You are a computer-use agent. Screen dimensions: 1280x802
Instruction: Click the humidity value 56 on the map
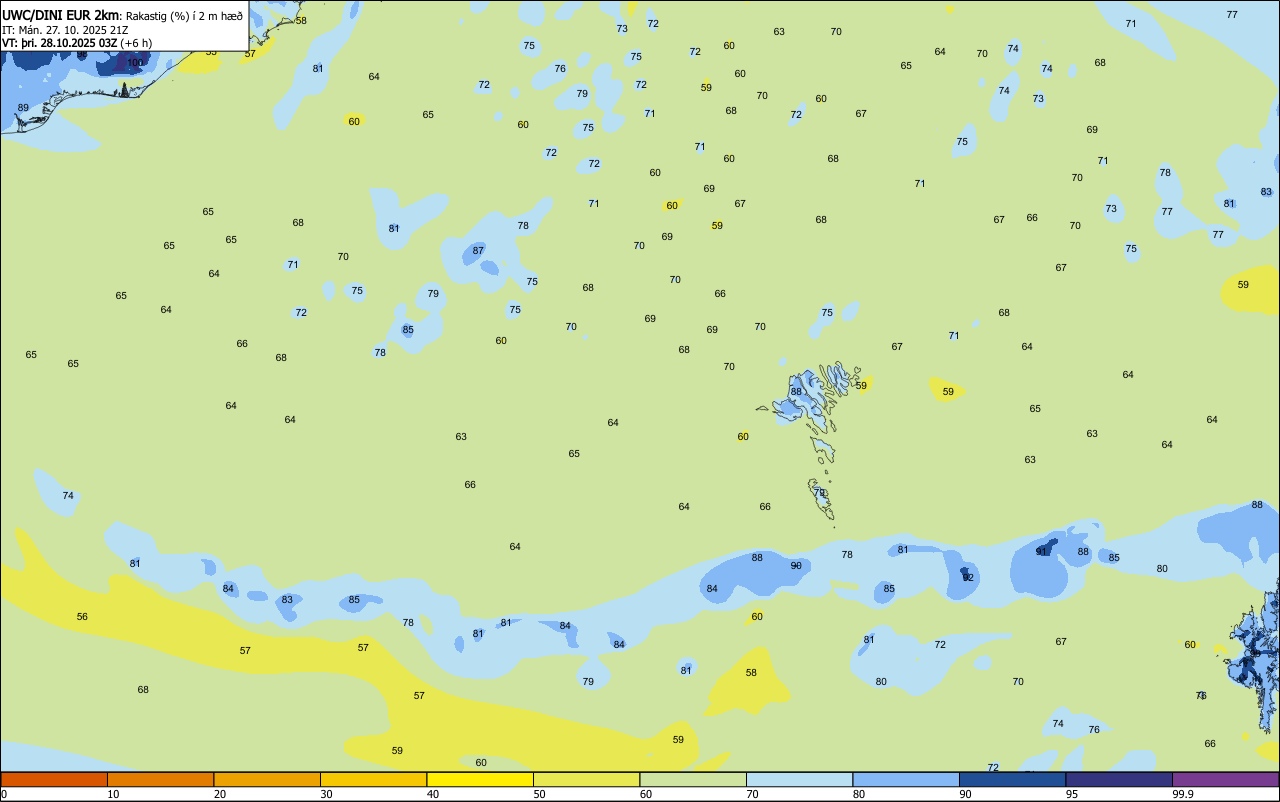tap(82, 617)
